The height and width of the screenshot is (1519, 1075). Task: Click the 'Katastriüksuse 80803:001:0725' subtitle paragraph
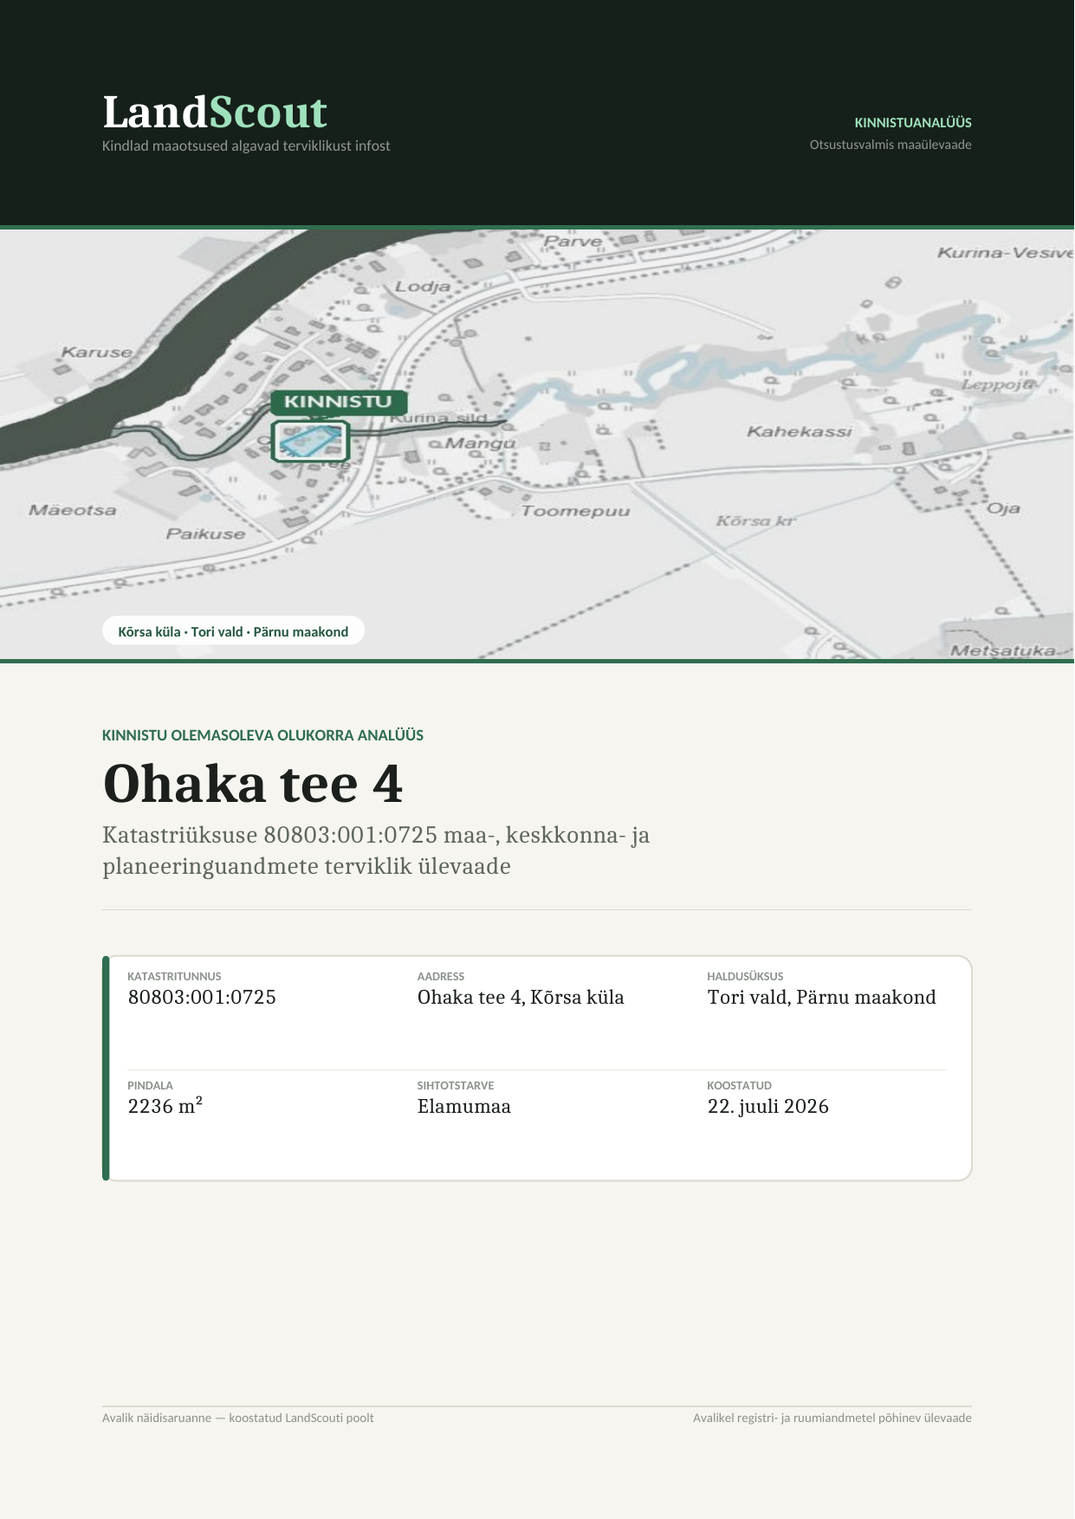pos(376,850)
